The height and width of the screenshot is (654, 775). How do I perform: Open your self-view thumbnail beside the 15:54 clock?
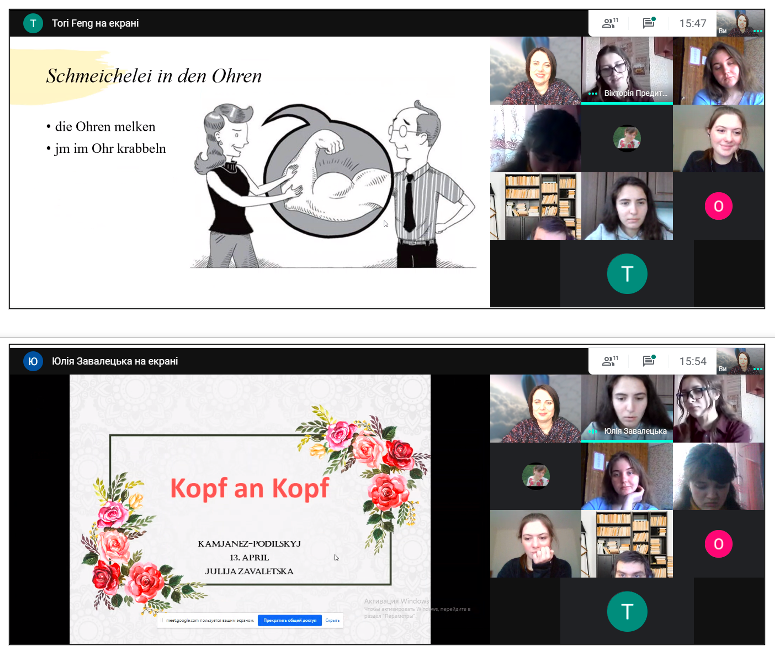(741, 360)
